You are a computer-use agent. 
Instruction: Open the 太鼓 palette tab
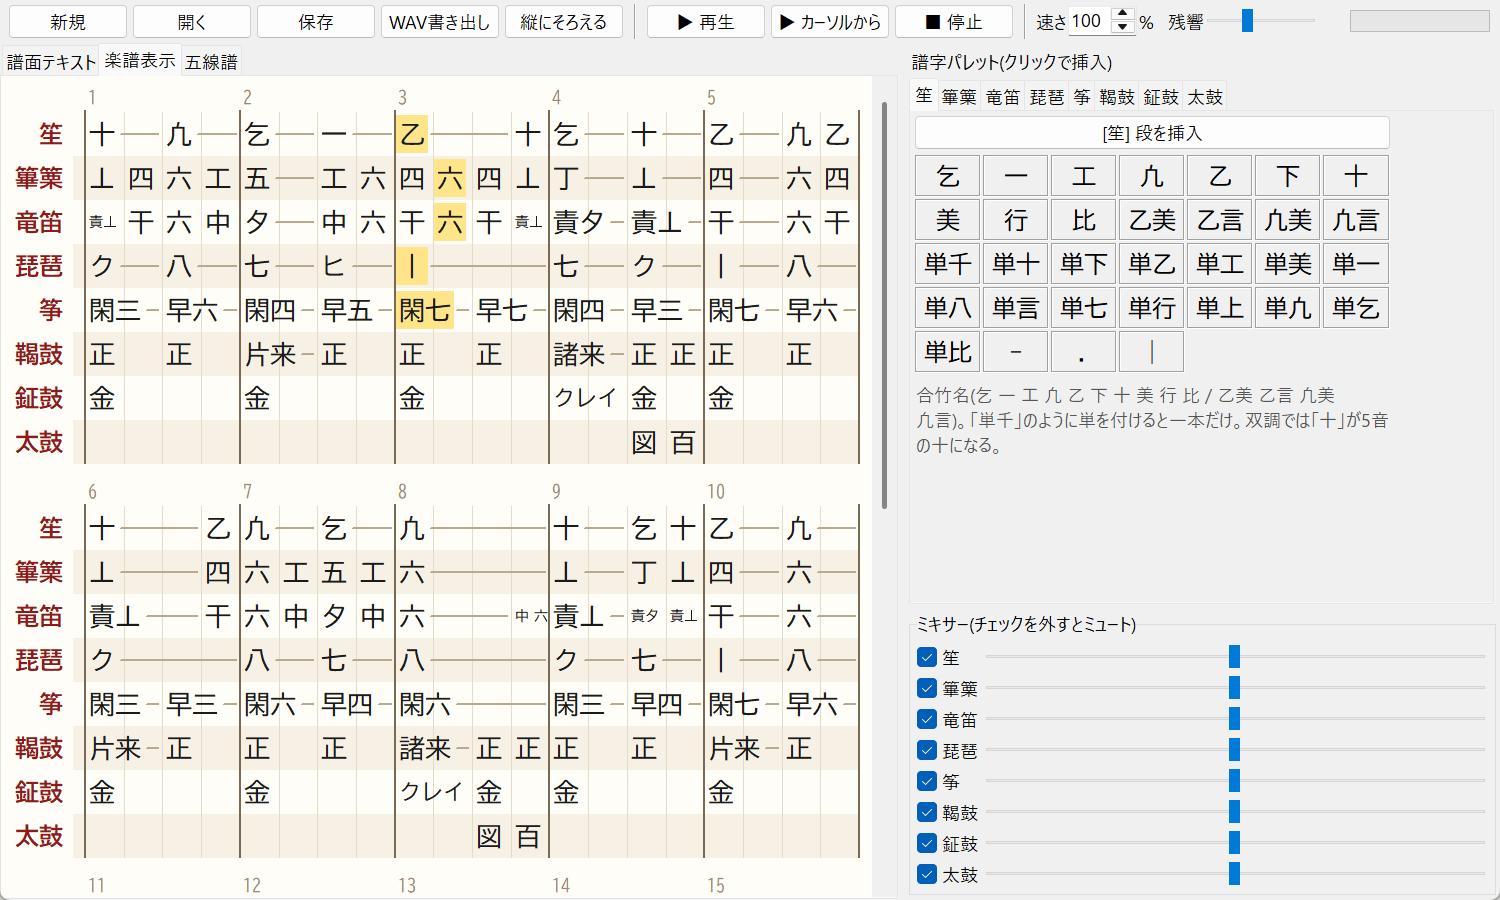pyautogui.click(x=1205, y=97)
